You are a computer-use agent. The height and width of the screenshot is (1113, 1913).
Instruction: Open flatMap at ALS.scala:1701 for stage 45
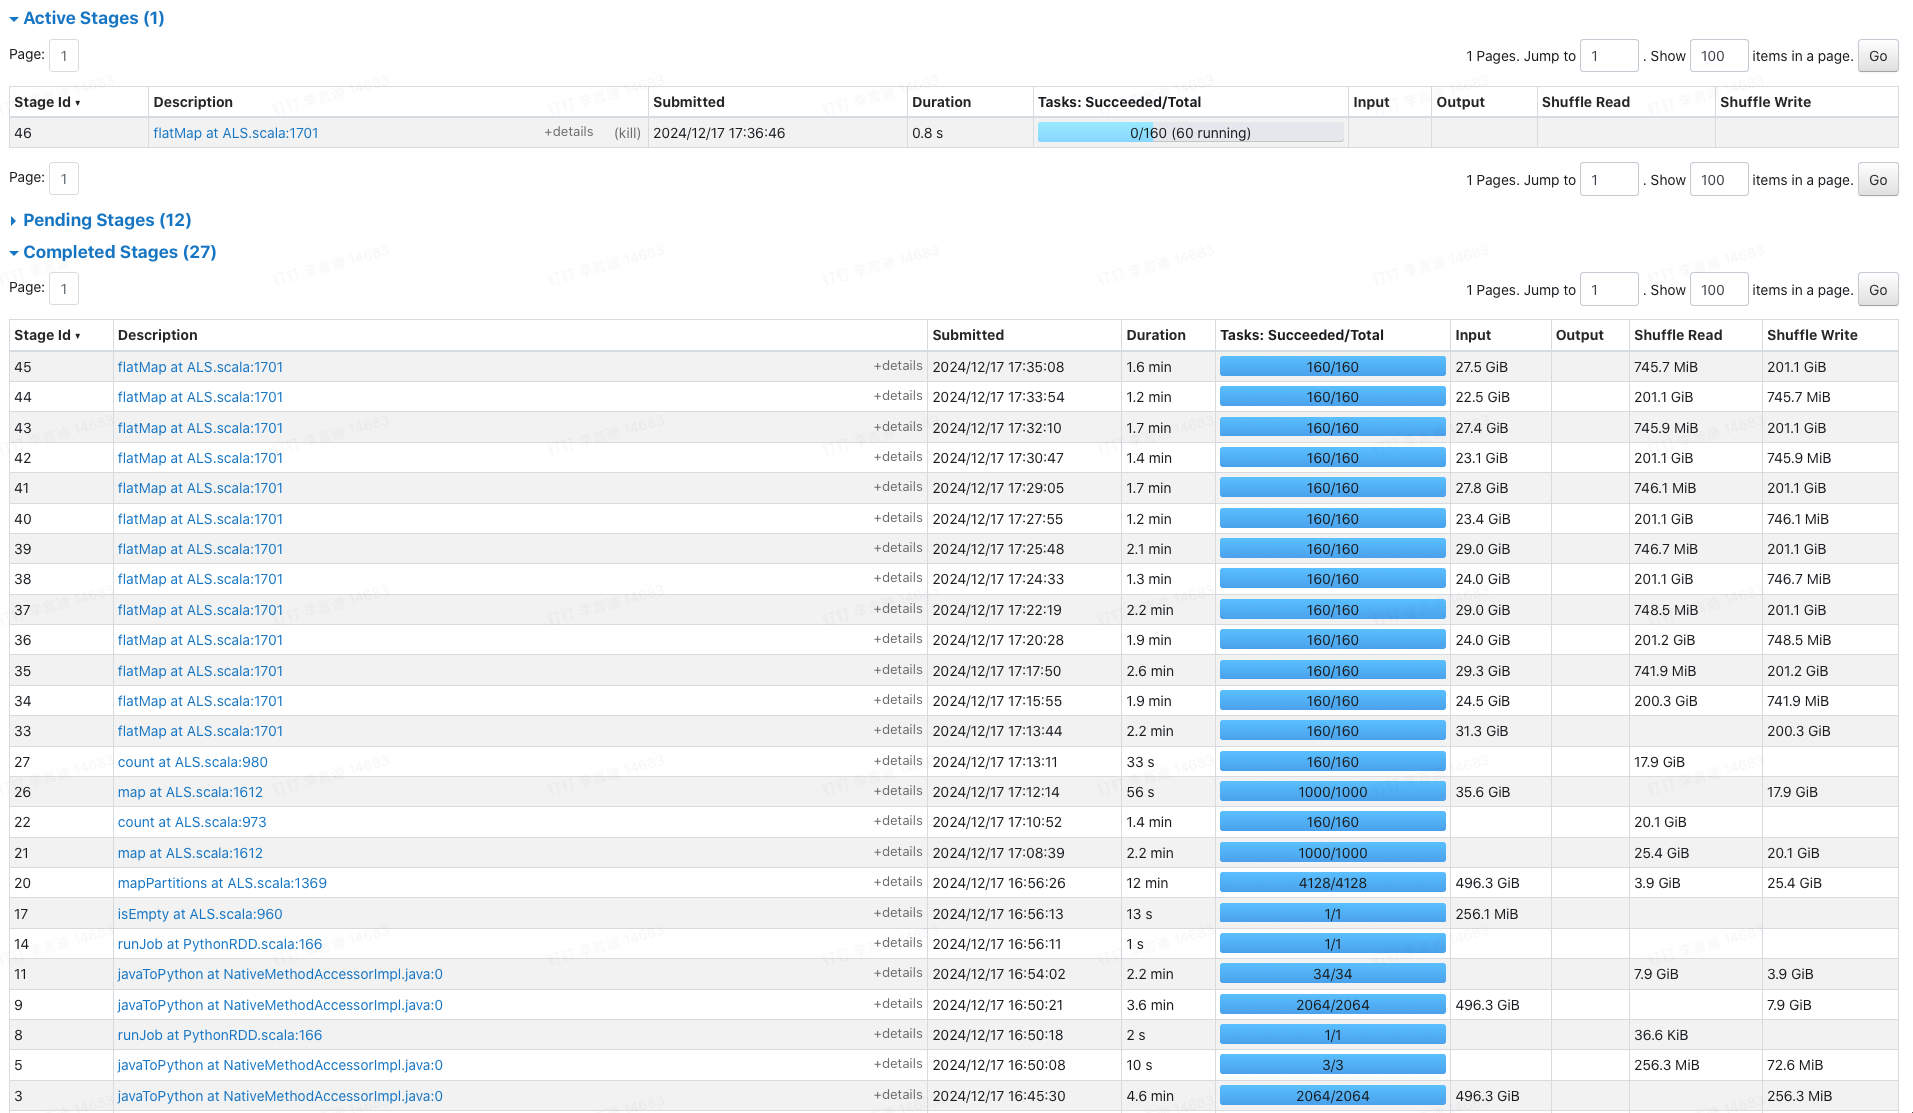click(200, 367)
